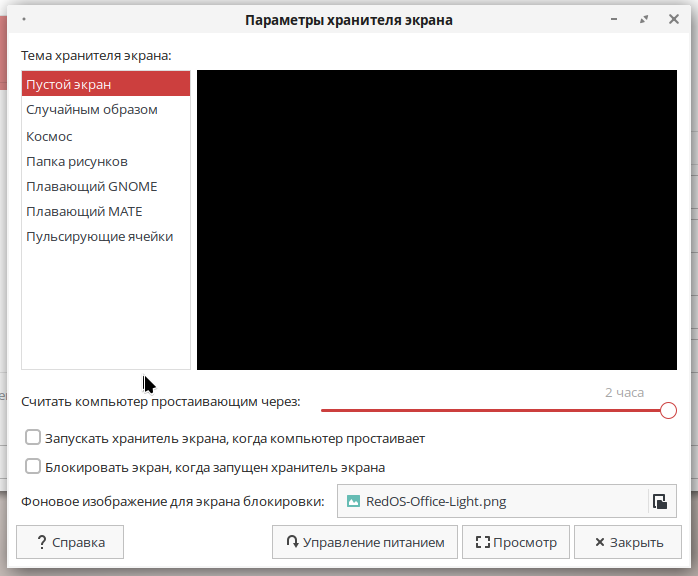The image size is (698, 576).
Task: Maximize the screensaver settings window
Action: [645, 19]
